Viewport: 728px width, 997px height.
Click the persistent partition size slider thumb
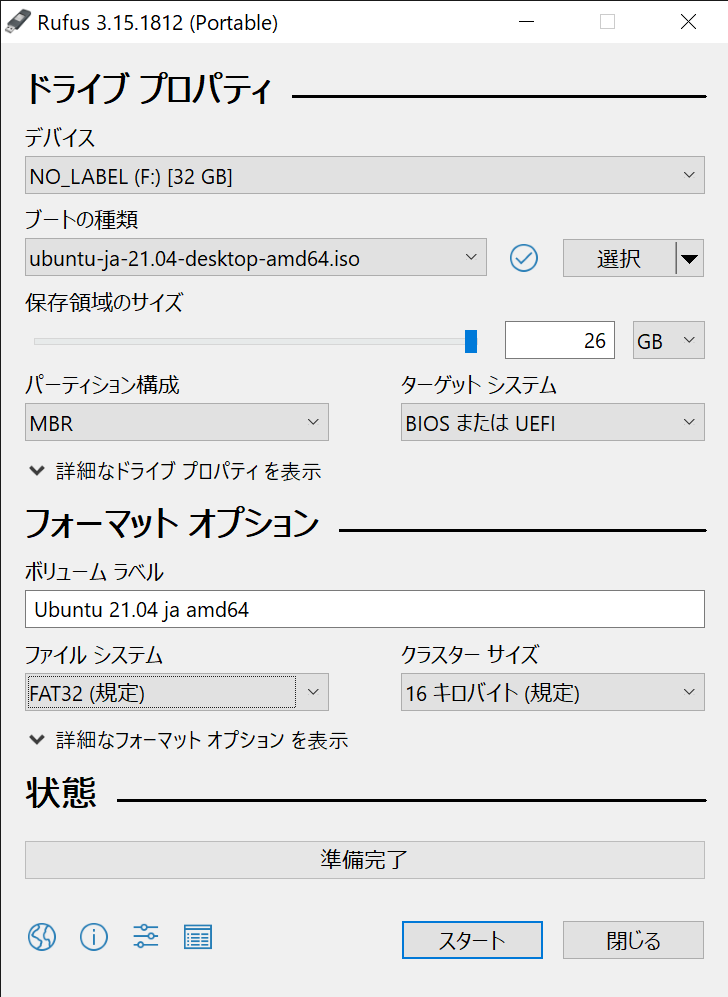(x=470, y=341)
